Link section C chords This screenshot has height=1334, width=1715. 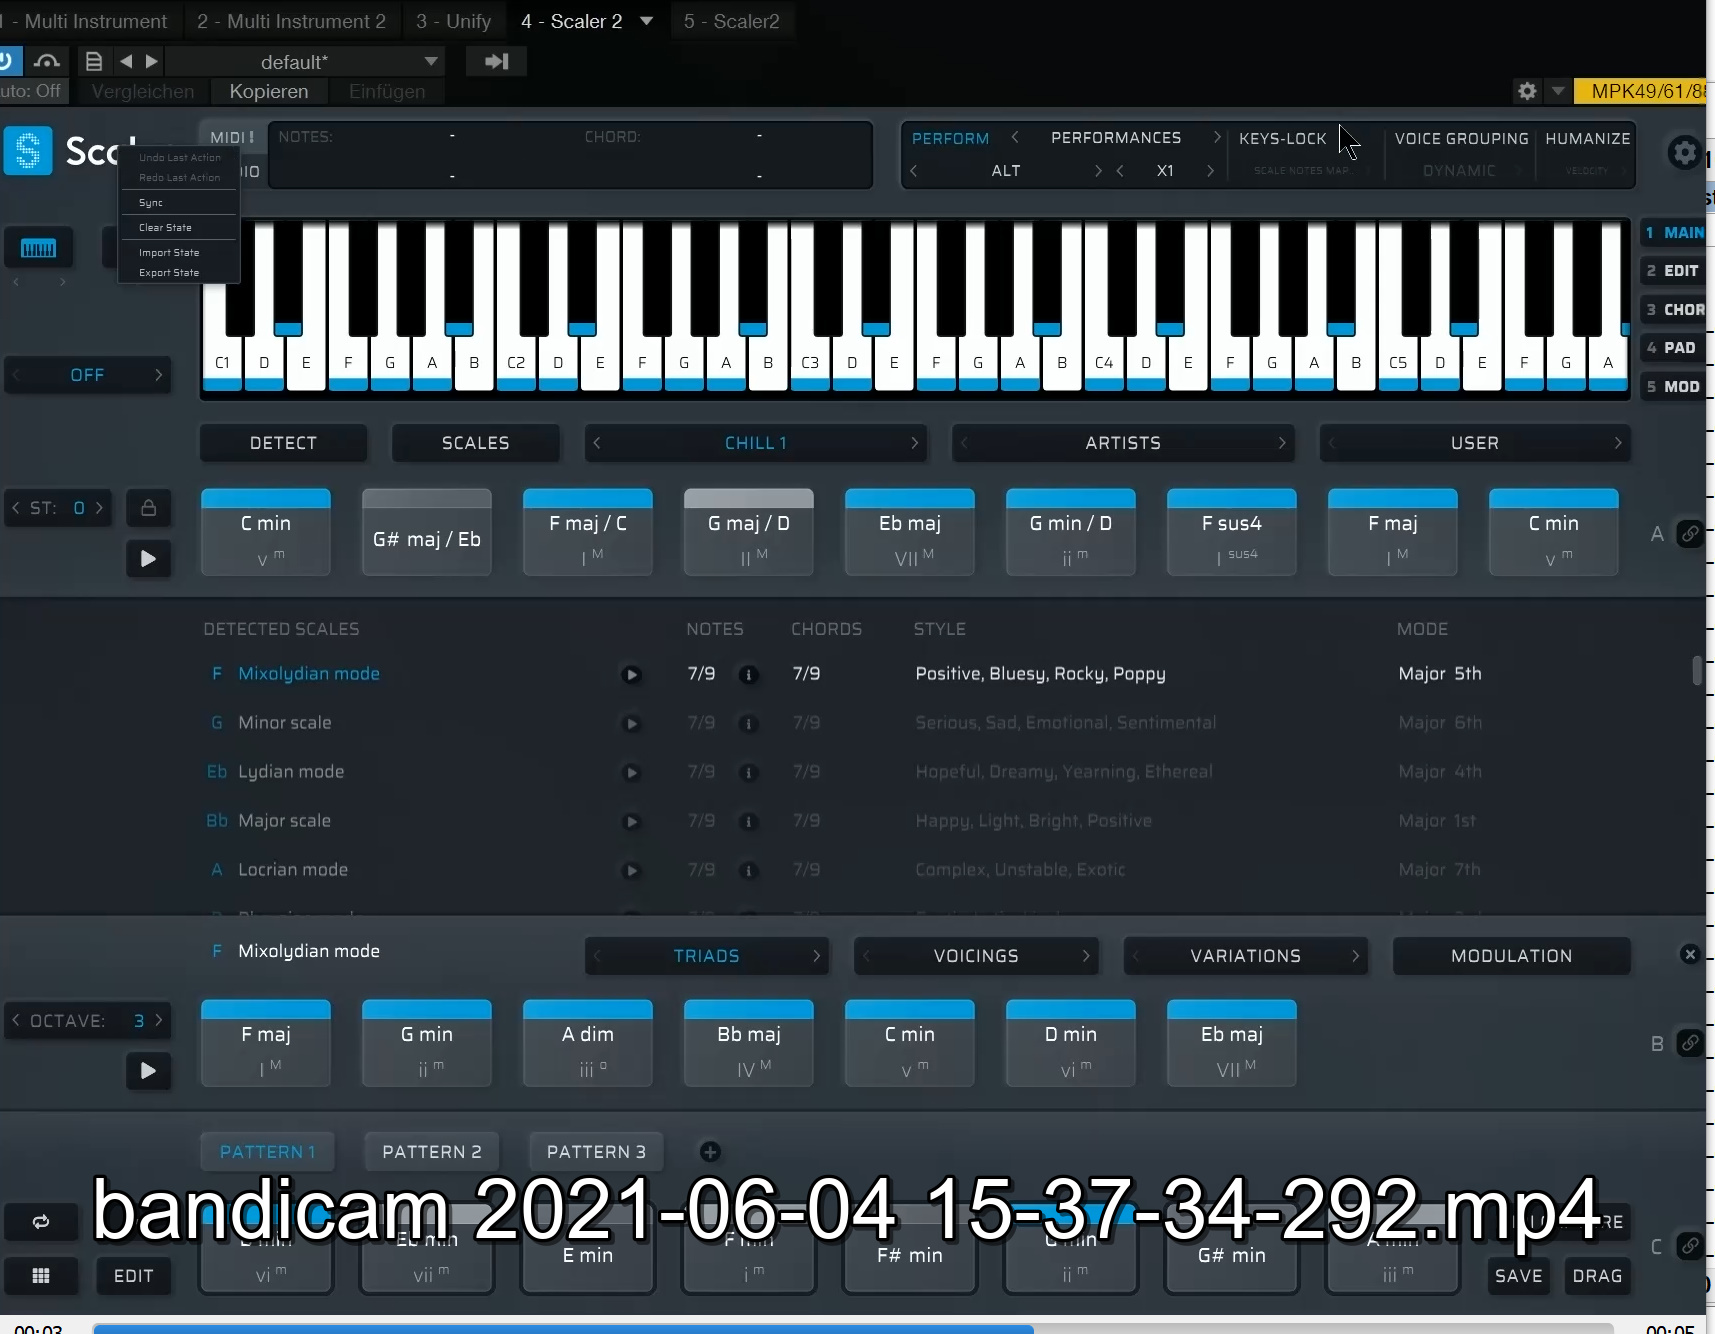(x=1690, y=1246)
